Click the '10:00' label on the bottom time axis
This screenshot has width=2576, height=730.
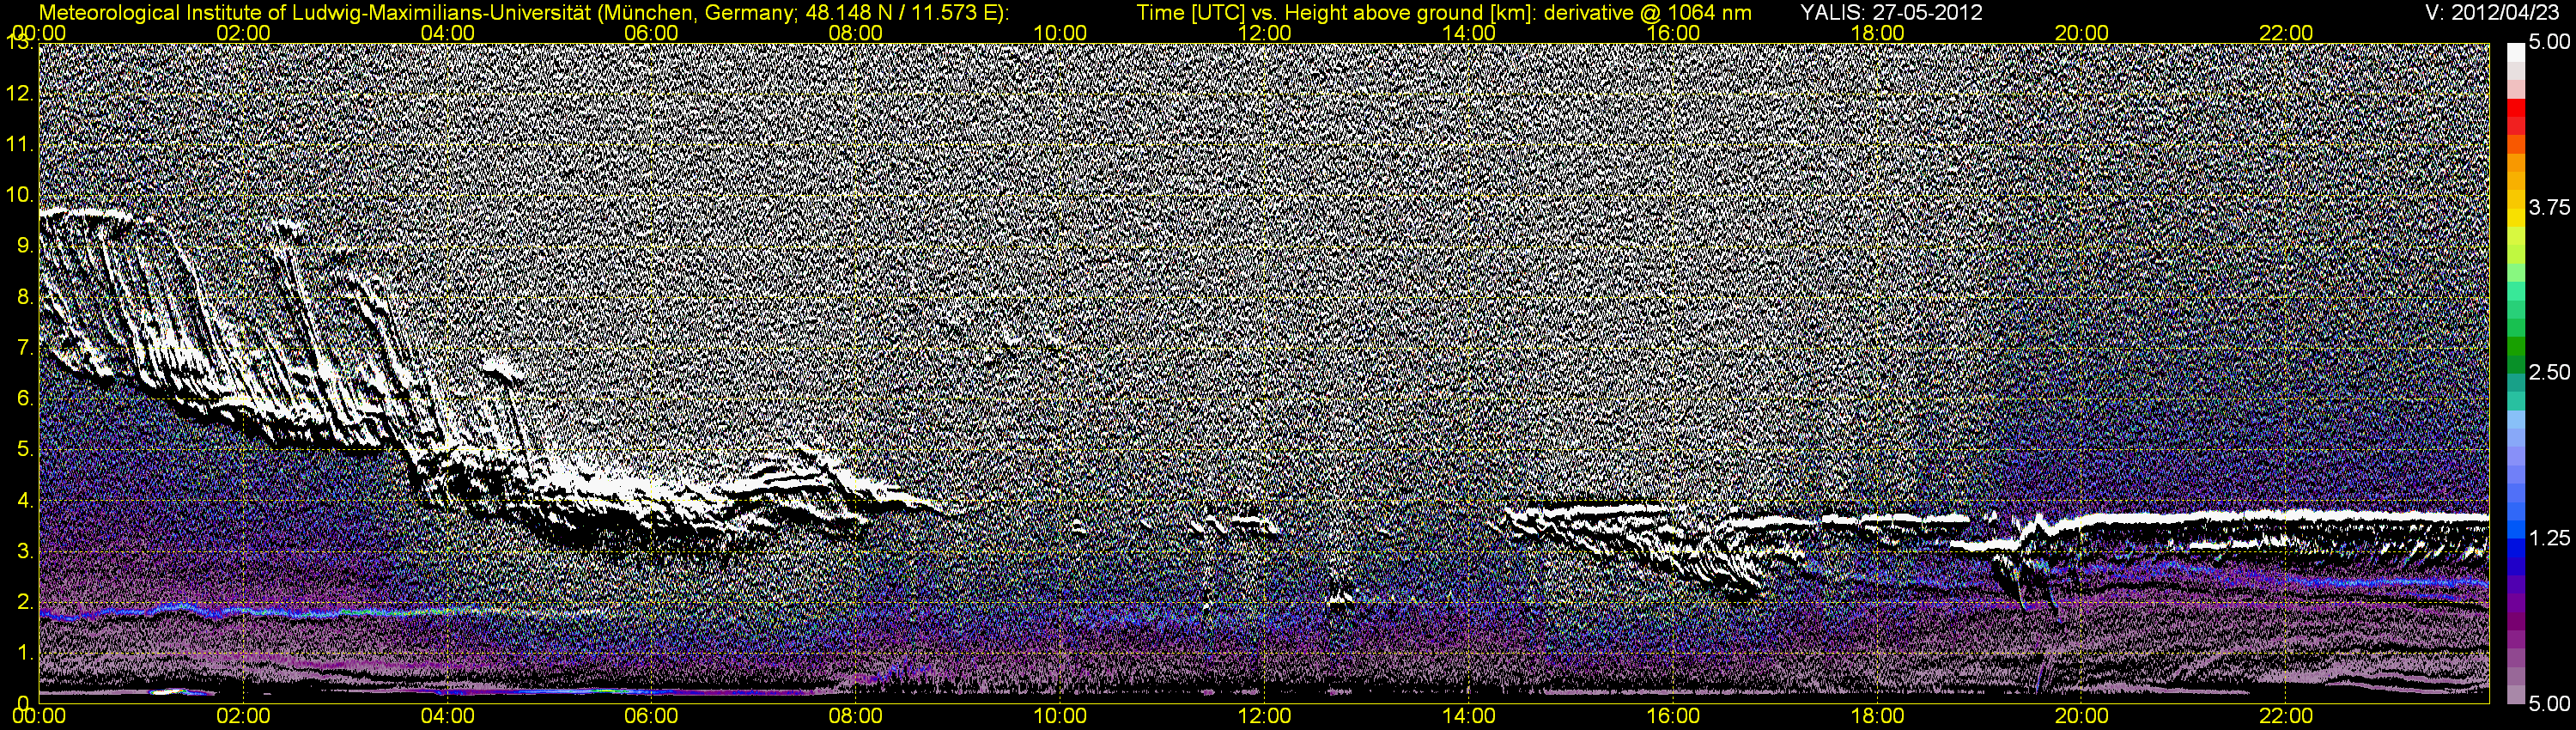(x=1060, y=717)
